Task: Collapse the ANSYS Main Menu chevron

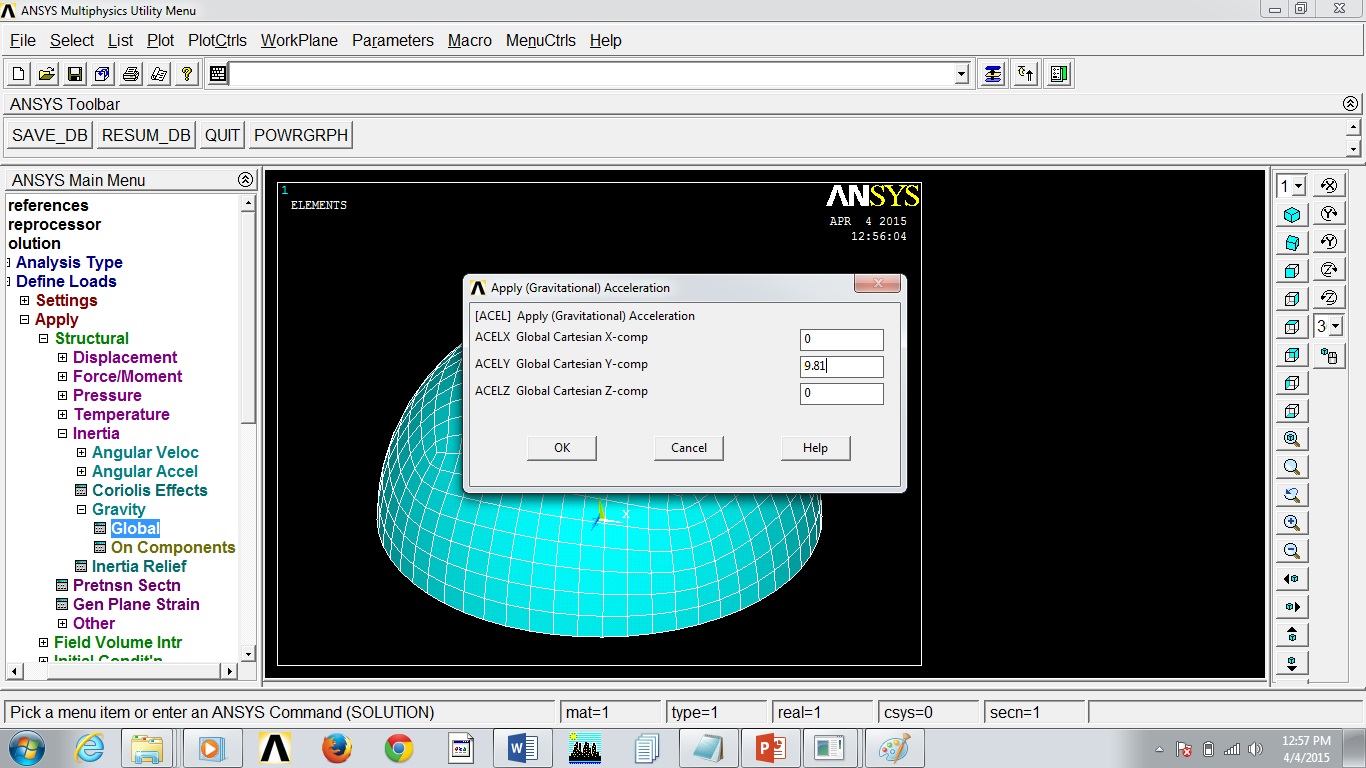Action: tap(245, 180)
